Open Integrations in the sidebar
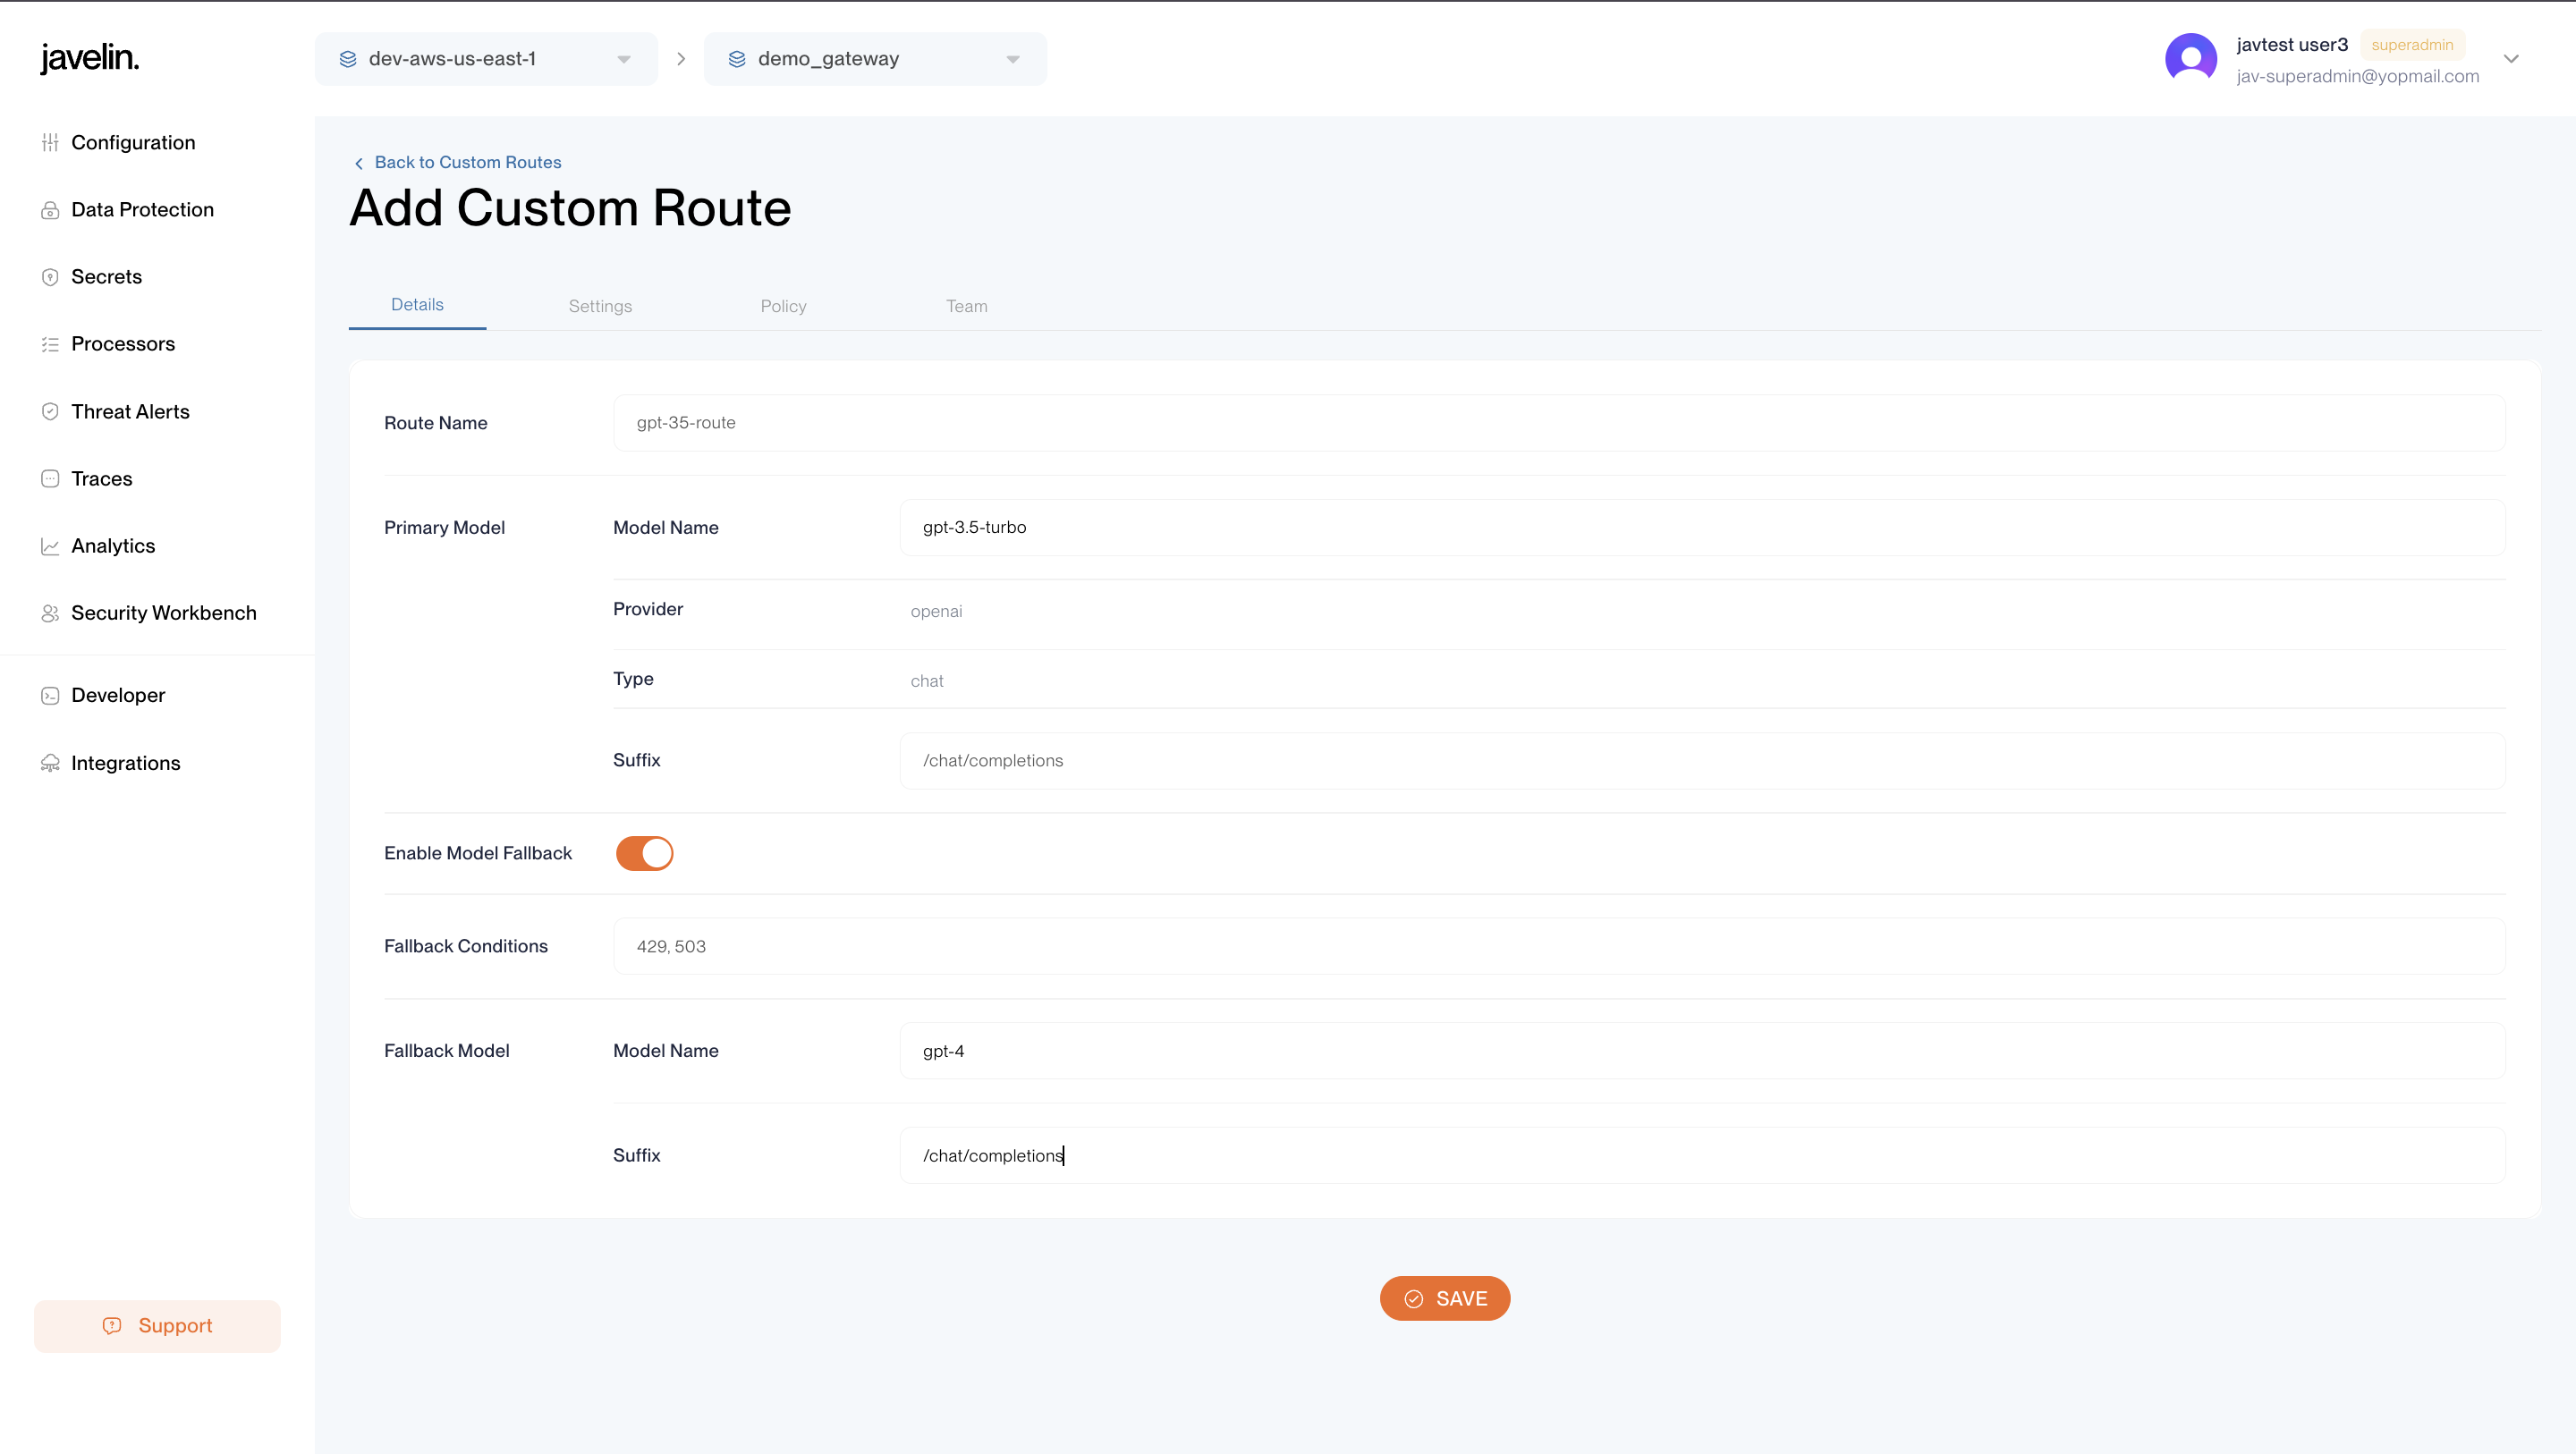2576x1454 pixels. pyautogui.click(x=125, y=763)
